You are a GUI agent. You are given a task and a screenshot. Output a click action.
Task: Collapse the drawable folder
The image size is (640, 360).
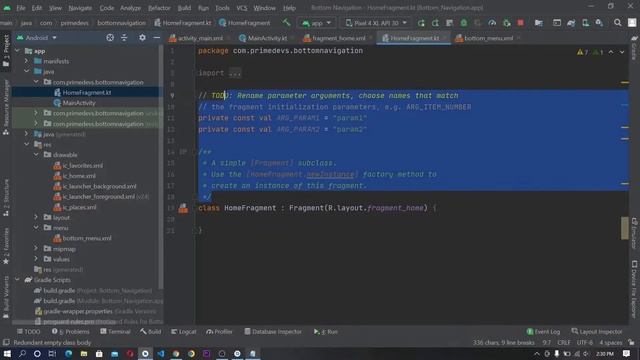[x=36, y=155]
